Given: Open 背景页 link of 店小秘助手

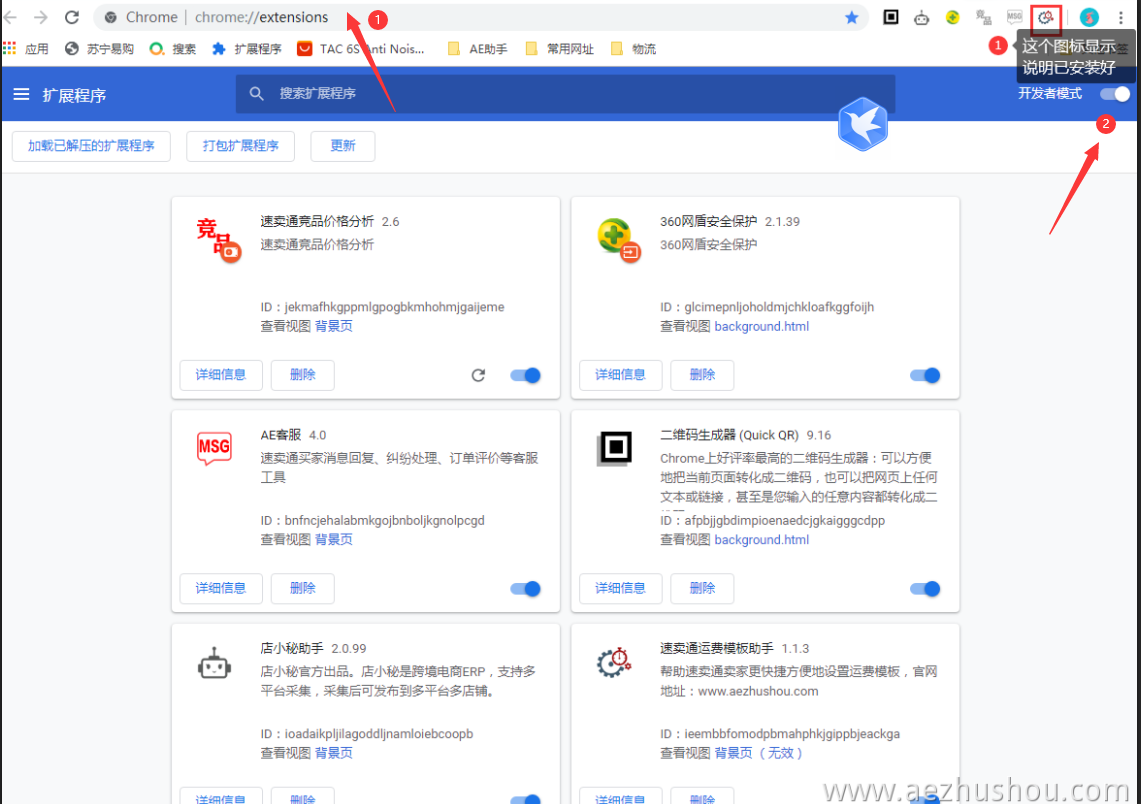Looking at the screenshot, I should [334, 752].
